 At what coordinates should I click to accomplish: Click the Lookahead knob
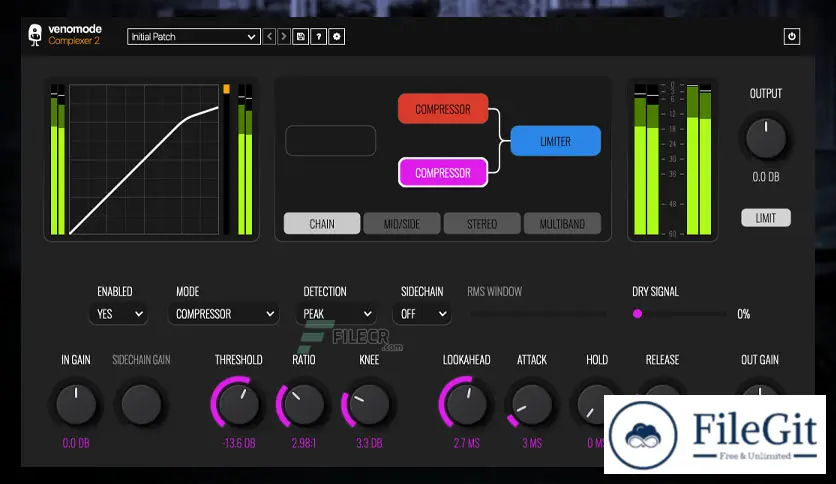click(467, 405)
